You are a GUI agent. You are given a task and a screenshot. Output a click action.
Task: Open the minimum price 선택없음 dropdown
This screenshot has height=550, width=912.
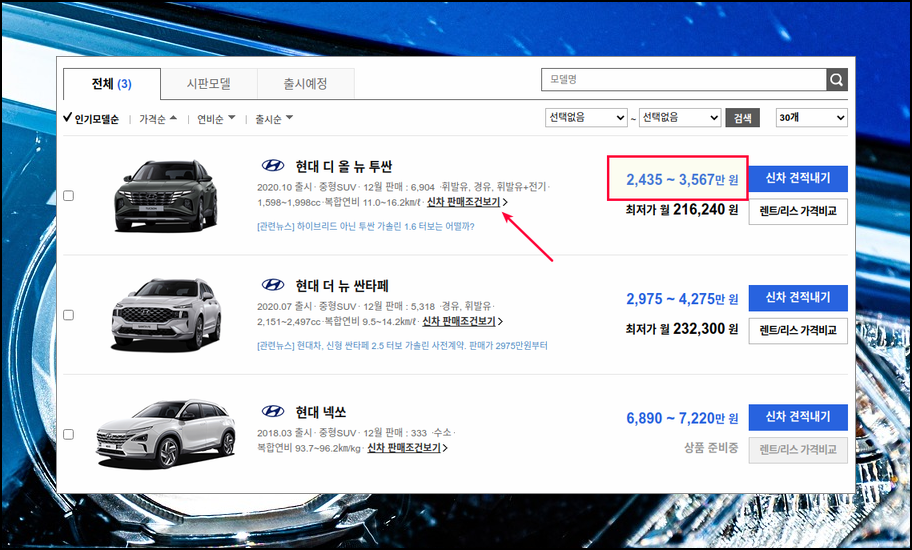[586, 117]
